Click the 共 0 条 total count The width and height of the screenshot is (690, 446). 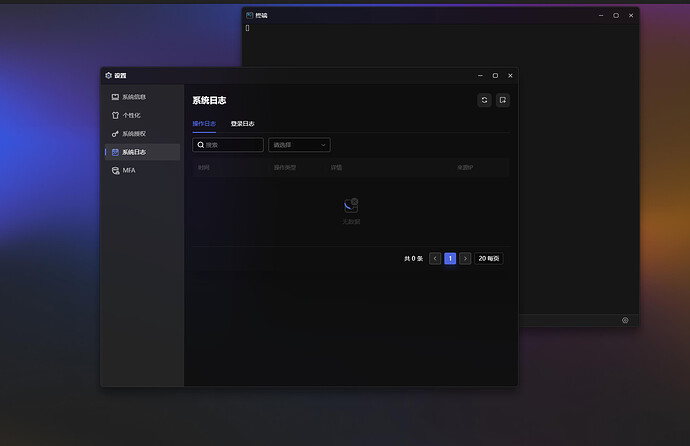click(x=413, y=259)
